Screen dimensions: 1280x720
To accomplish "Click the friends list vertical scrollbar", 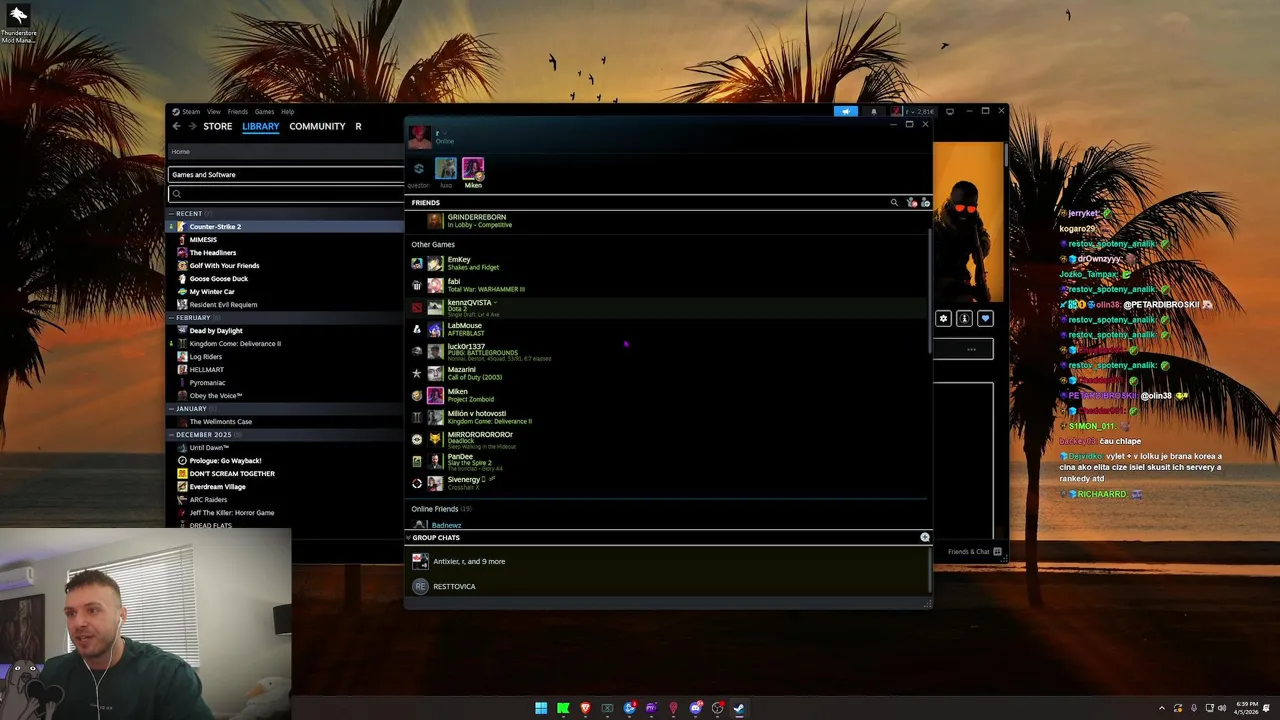I will click(930, 290).
